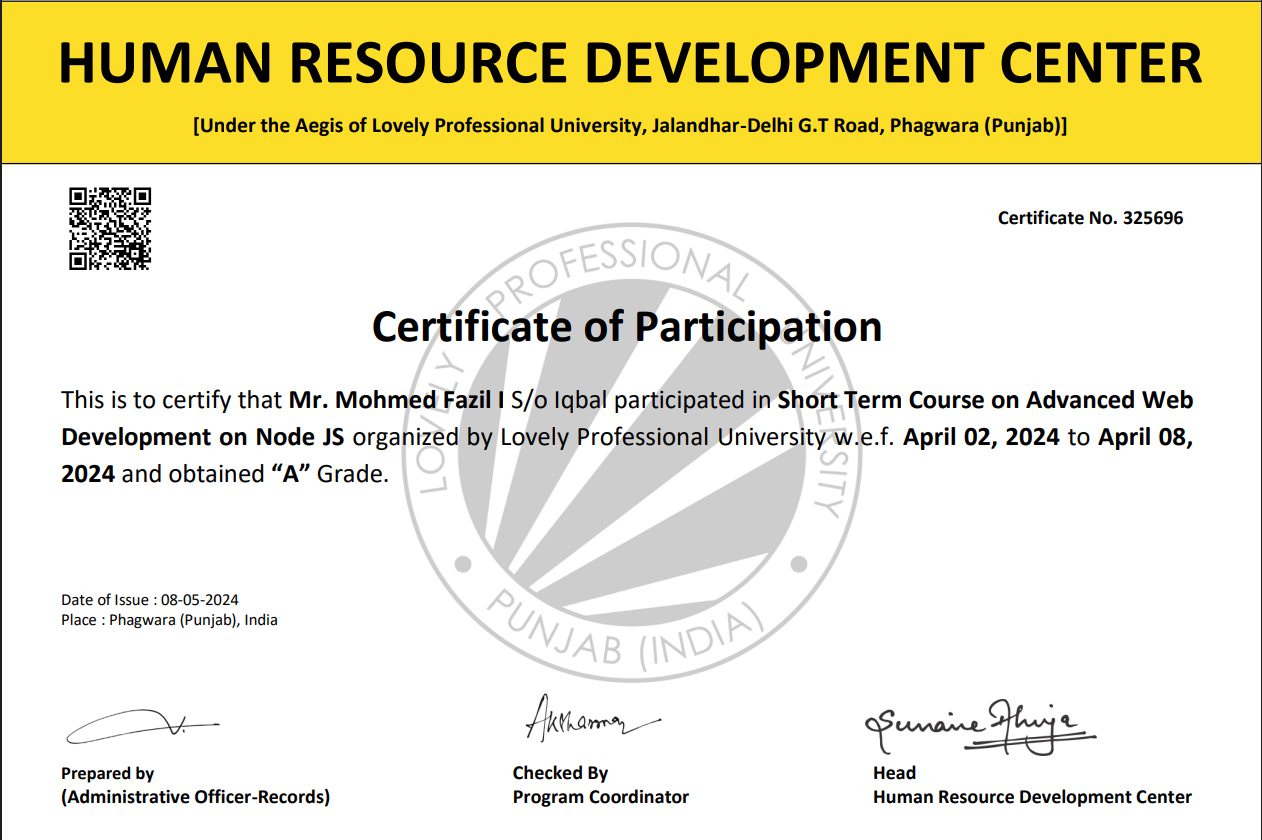This screenshot has height=840, width=1262.
Task: Select the Place Phagwara (Punjab), India line
Action: (170, 620)
